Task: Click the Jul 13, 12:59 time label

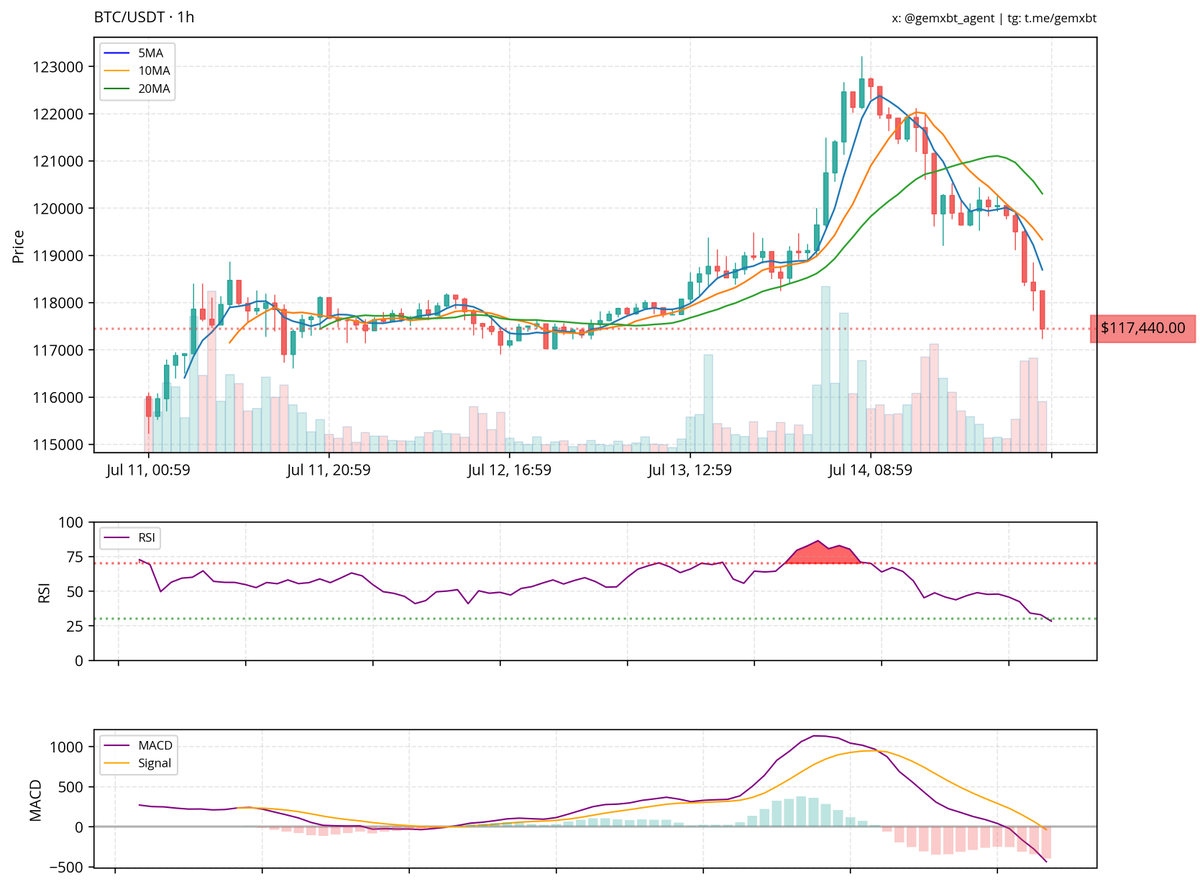Action: 690,469
